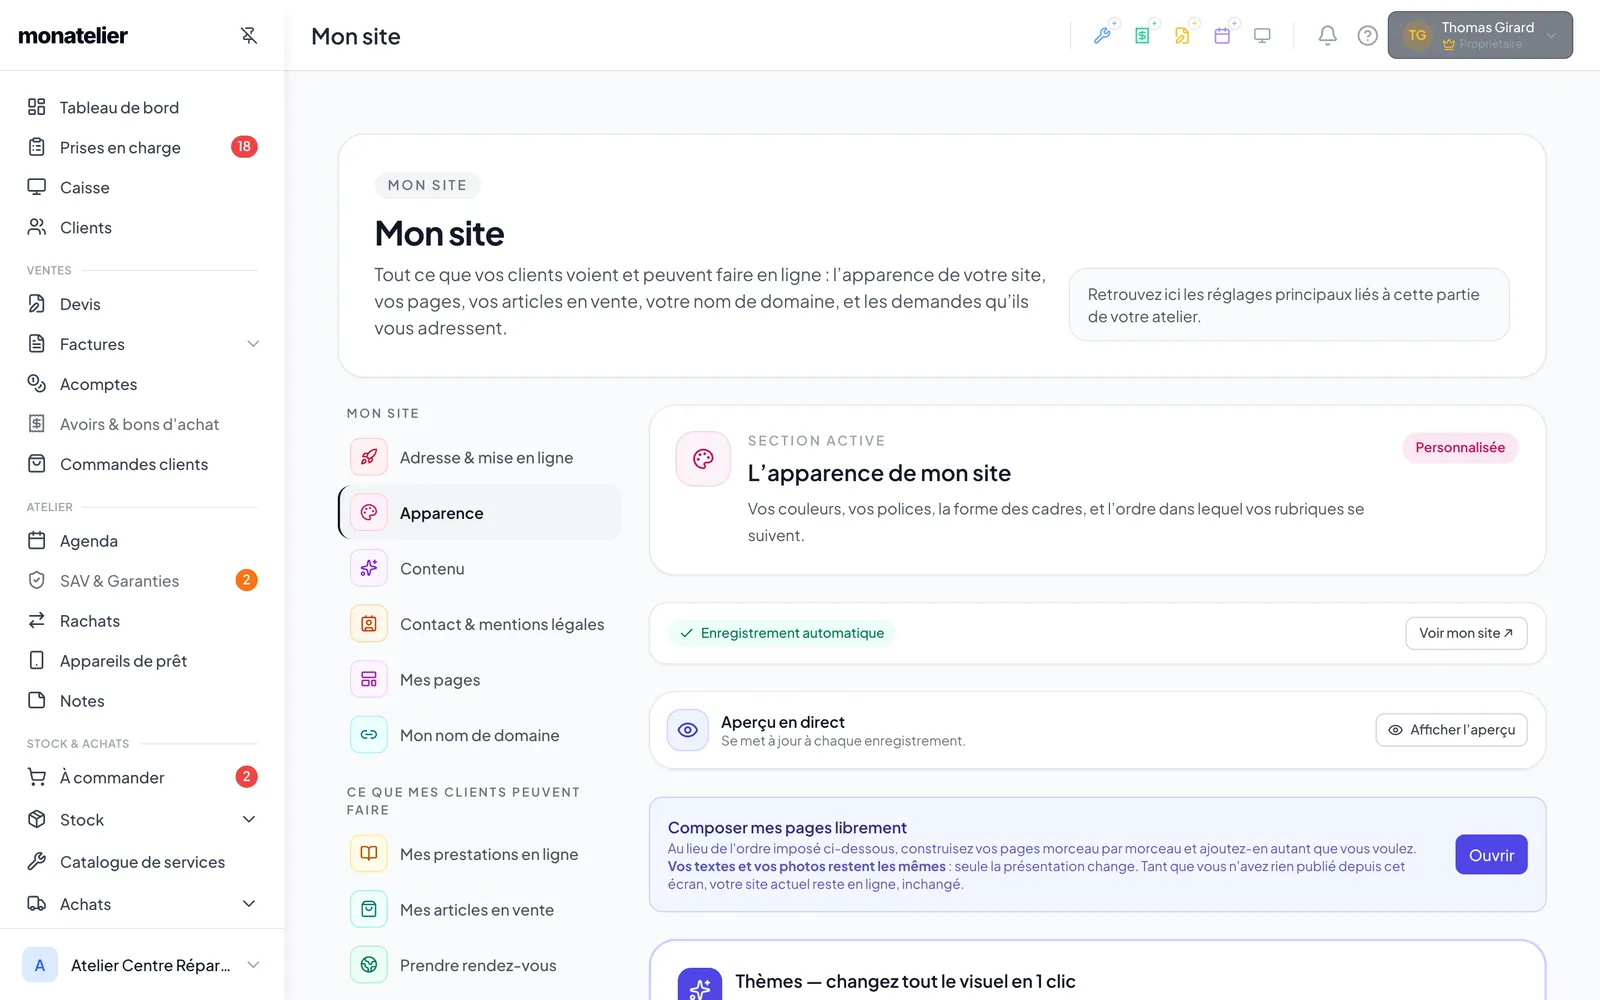1600x1000 pixels.
Task: Click the icon beside Prendre rendez-vous
Action: (369, 965)
